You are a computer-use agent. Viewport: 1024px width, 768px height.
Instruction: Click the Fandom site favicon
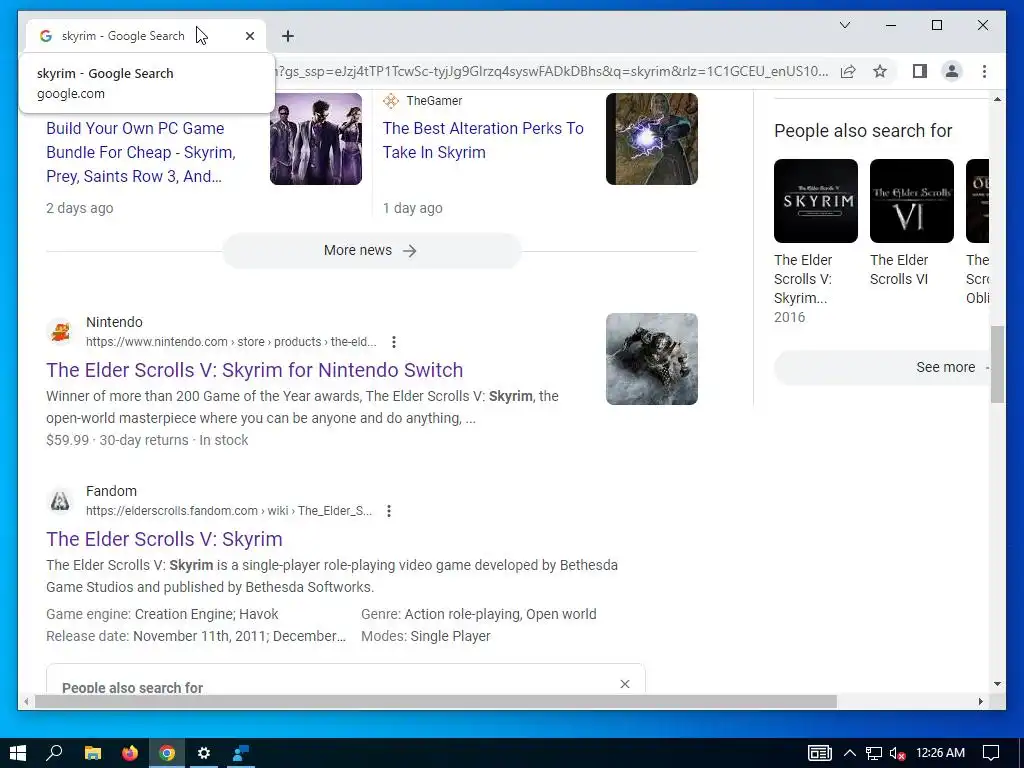point(60,501)
